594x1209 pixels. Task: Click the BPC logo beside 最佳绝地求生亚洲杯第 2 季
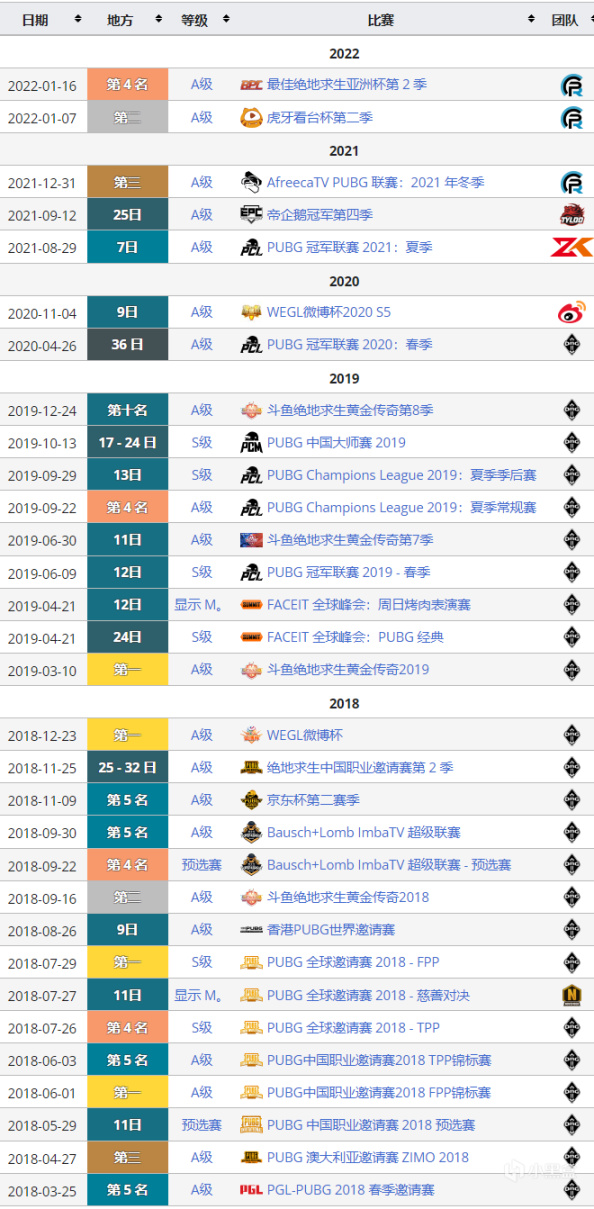[252, 85]
